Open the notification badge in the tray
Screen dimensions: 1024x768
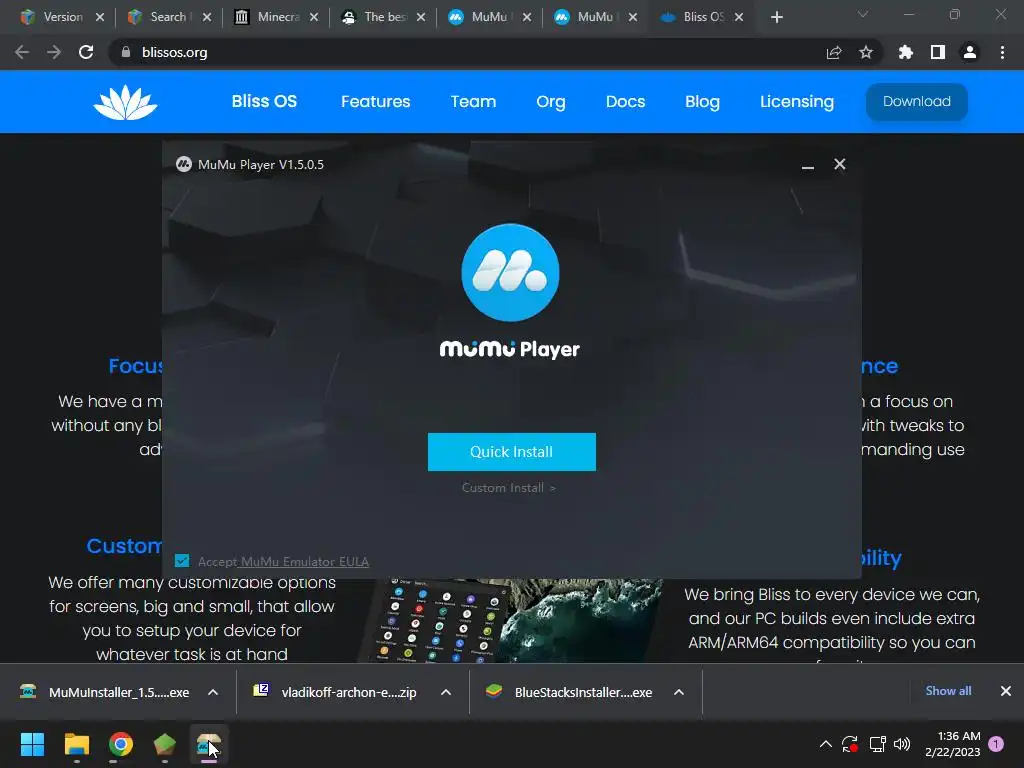click(x=996, y=744)
